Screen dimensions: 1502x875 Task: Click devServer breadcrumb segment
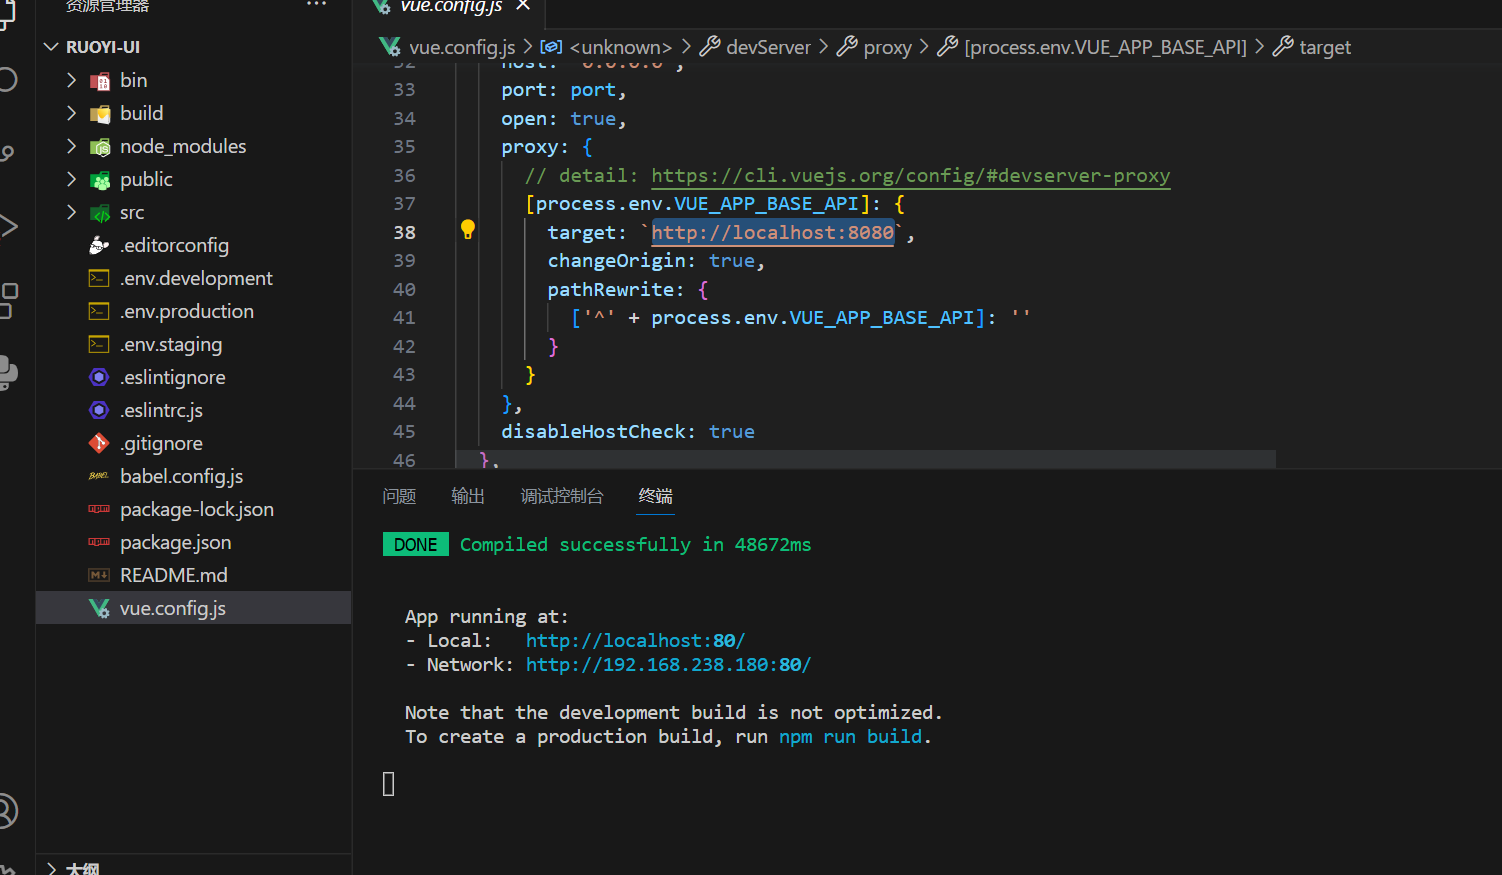pyautogui.click(x=768, y=47)
